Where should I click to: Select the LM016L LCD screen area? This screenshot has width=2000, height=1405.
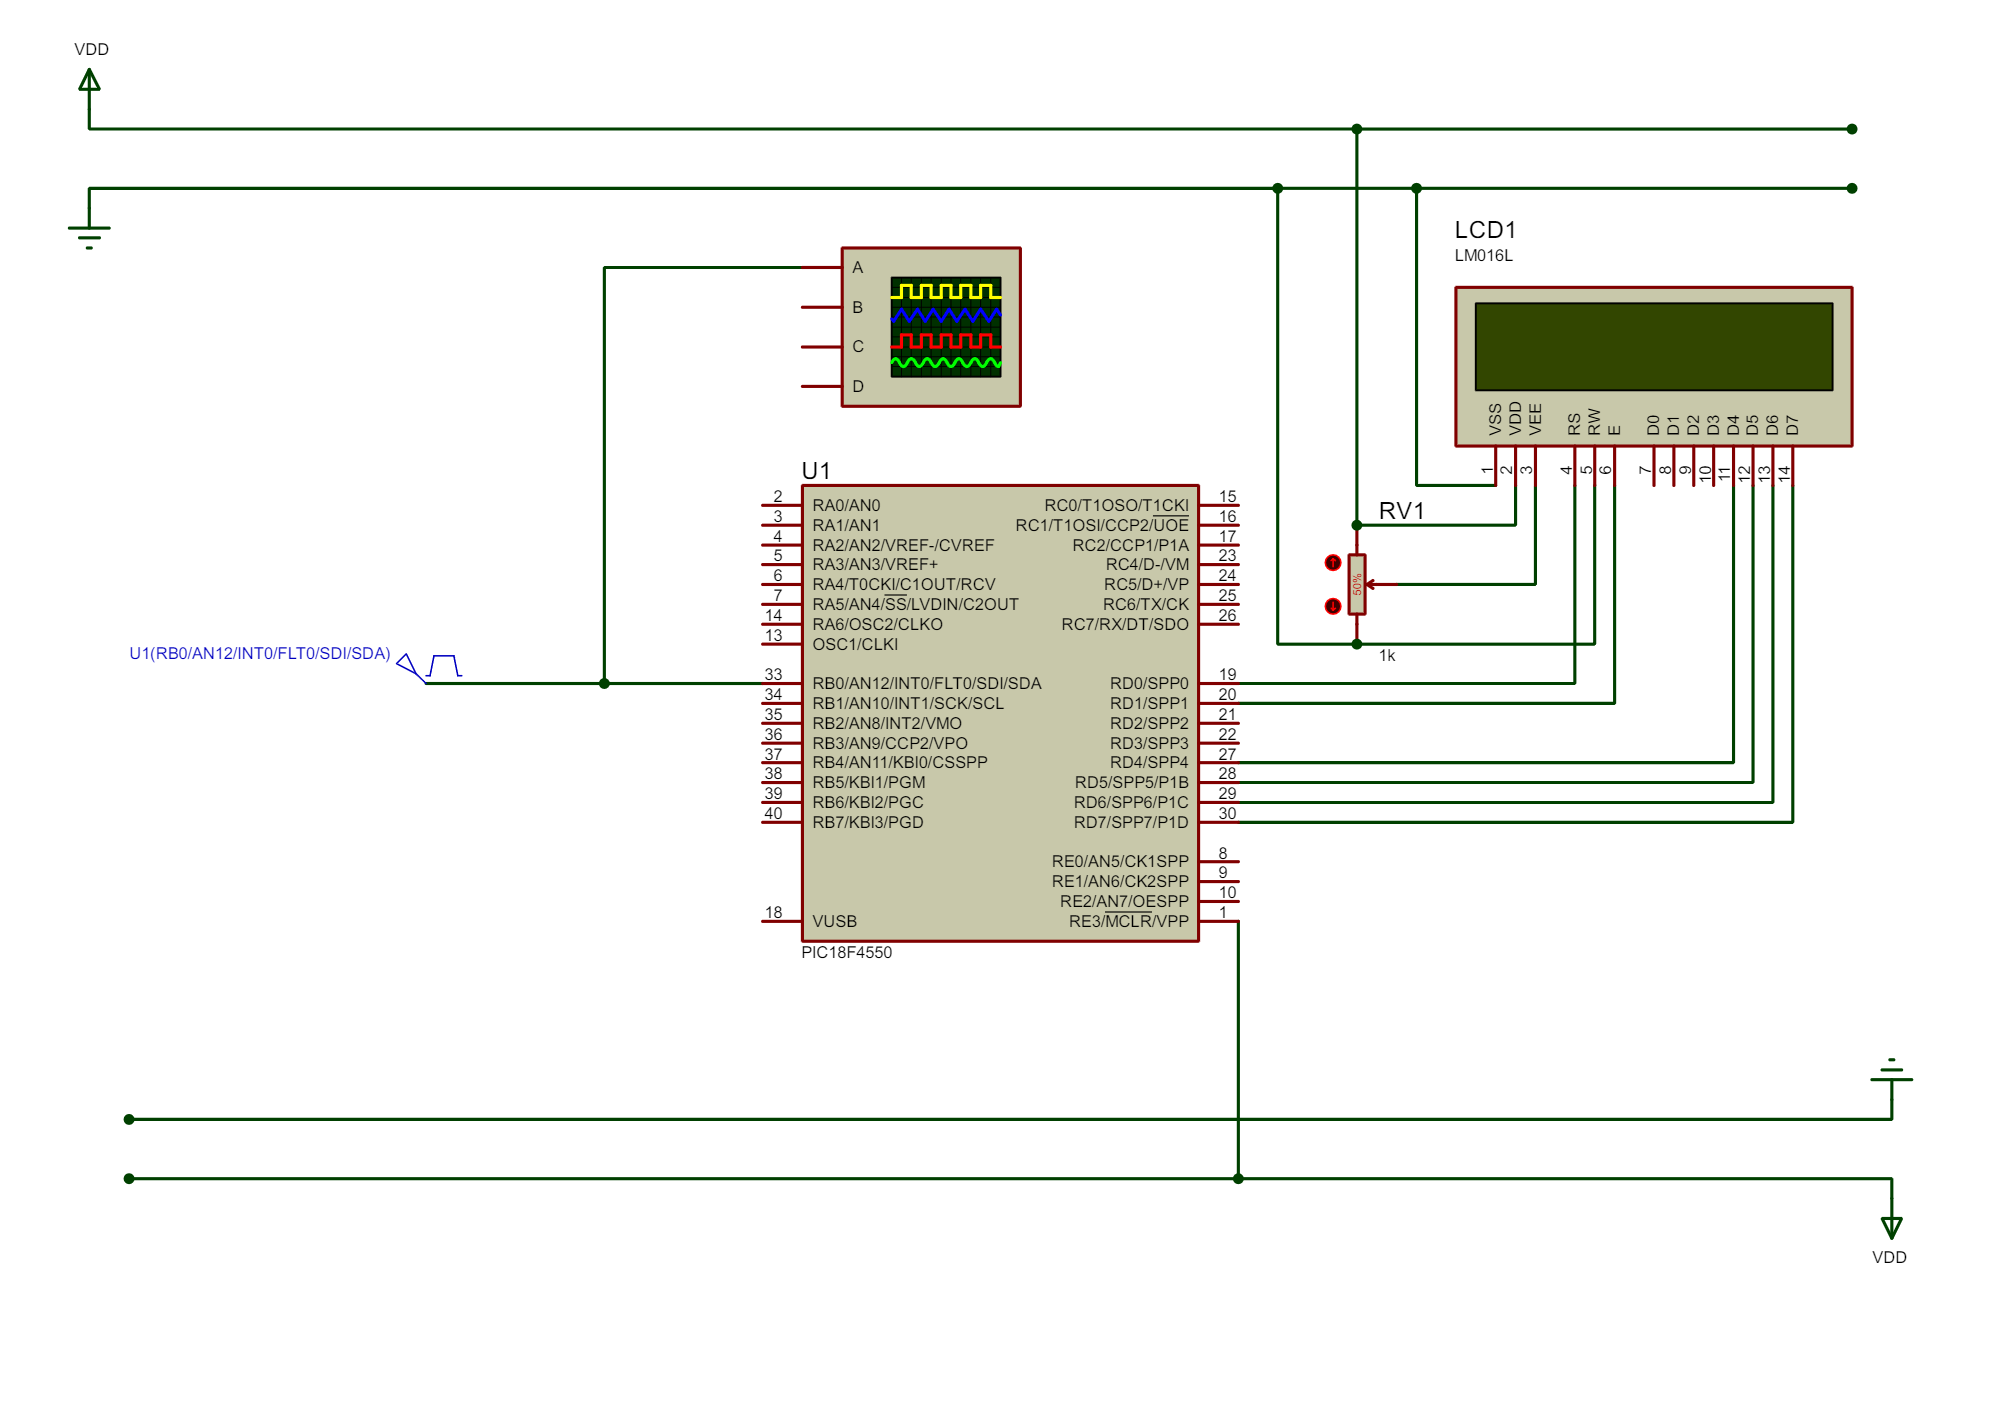click(x=1653, y=346)
